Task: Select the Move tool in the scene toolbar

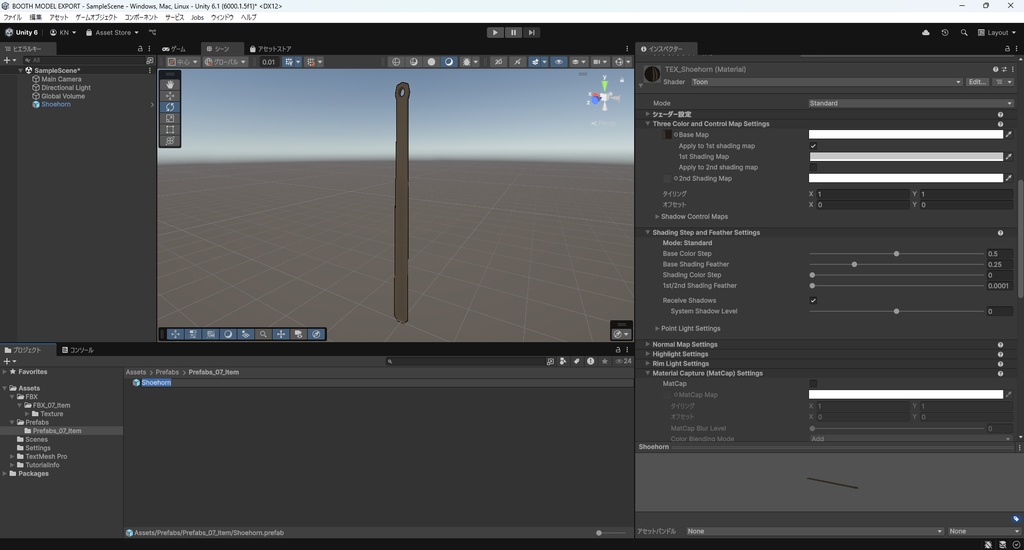Action: 170,95
